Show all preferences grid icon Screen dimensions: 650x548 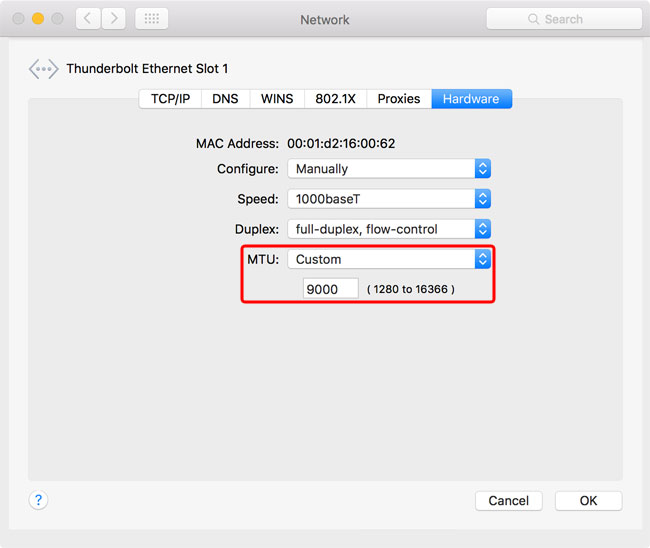pyautogui.click(x=151, y=19)
